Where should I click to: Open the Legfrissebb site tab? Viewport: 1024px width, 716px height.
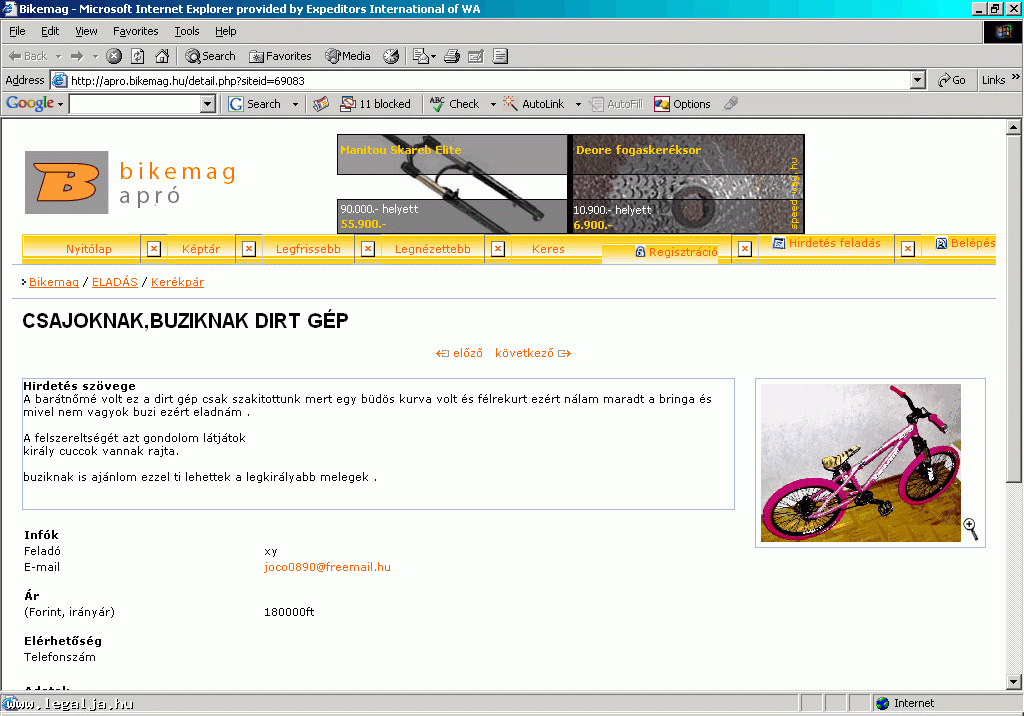(x=308, y=249)
